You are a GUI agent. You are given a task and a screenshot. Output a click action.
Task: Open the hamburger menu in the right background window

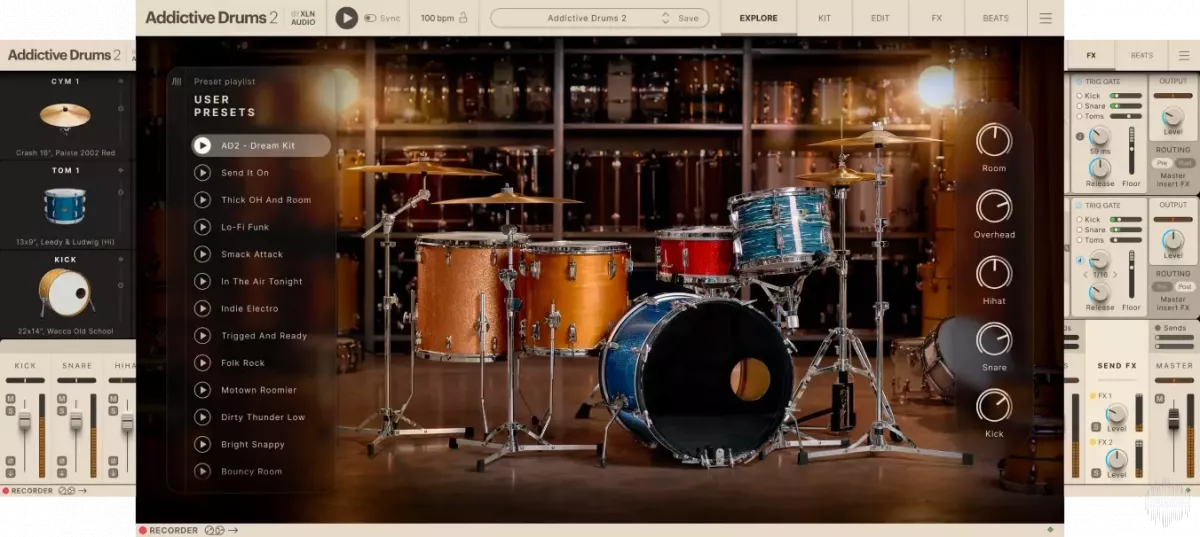[1184, 55]
